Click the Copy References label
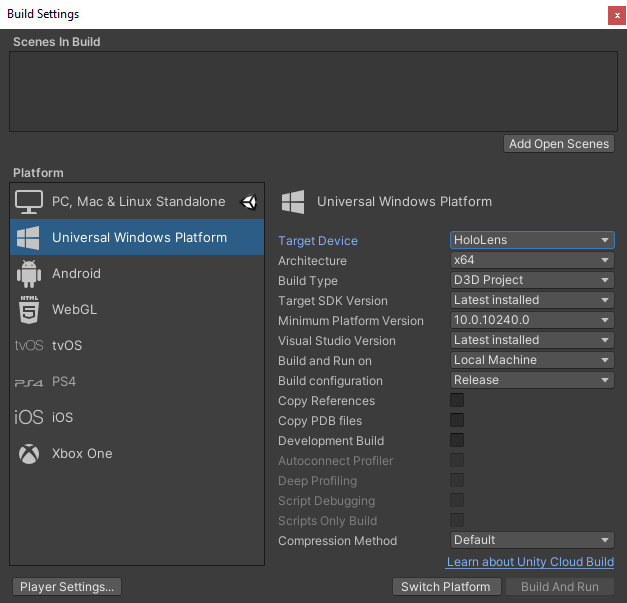 coord(326,401)
